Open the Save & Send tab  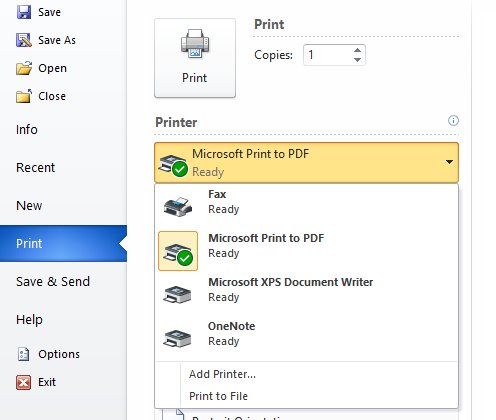click(x=63, y=282)
